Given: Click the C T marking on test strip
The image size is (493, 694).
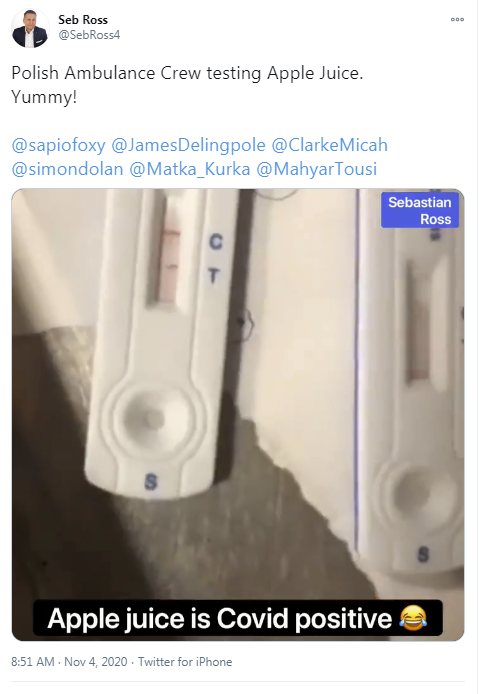Looking at the screenshot, I should [x=215, y=259].
